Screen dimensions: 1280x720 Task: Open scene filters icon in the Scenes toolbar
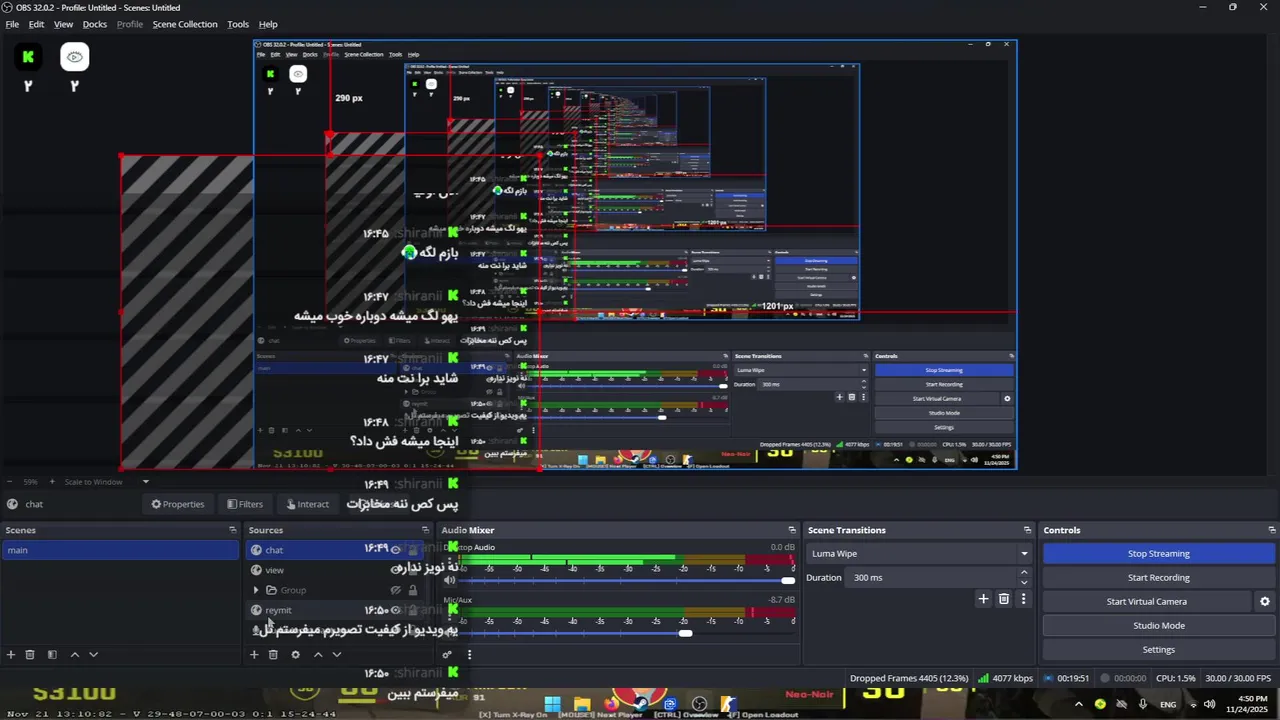[x=52, y=654]
